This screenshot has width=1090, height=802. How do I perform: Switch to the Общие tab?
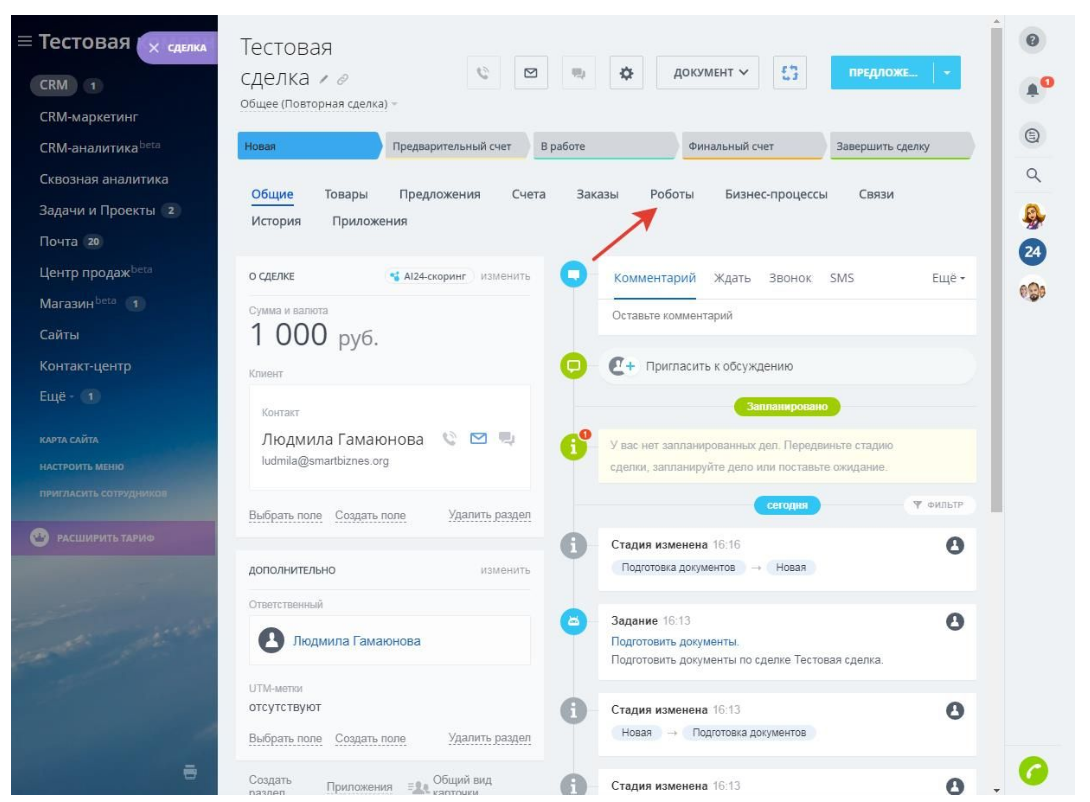coord(272,195)
